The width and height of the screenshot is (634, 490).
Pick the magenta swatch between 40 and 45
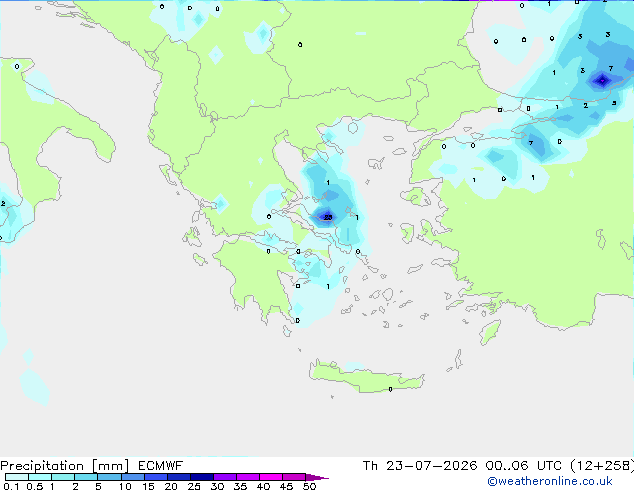point(271,477)
